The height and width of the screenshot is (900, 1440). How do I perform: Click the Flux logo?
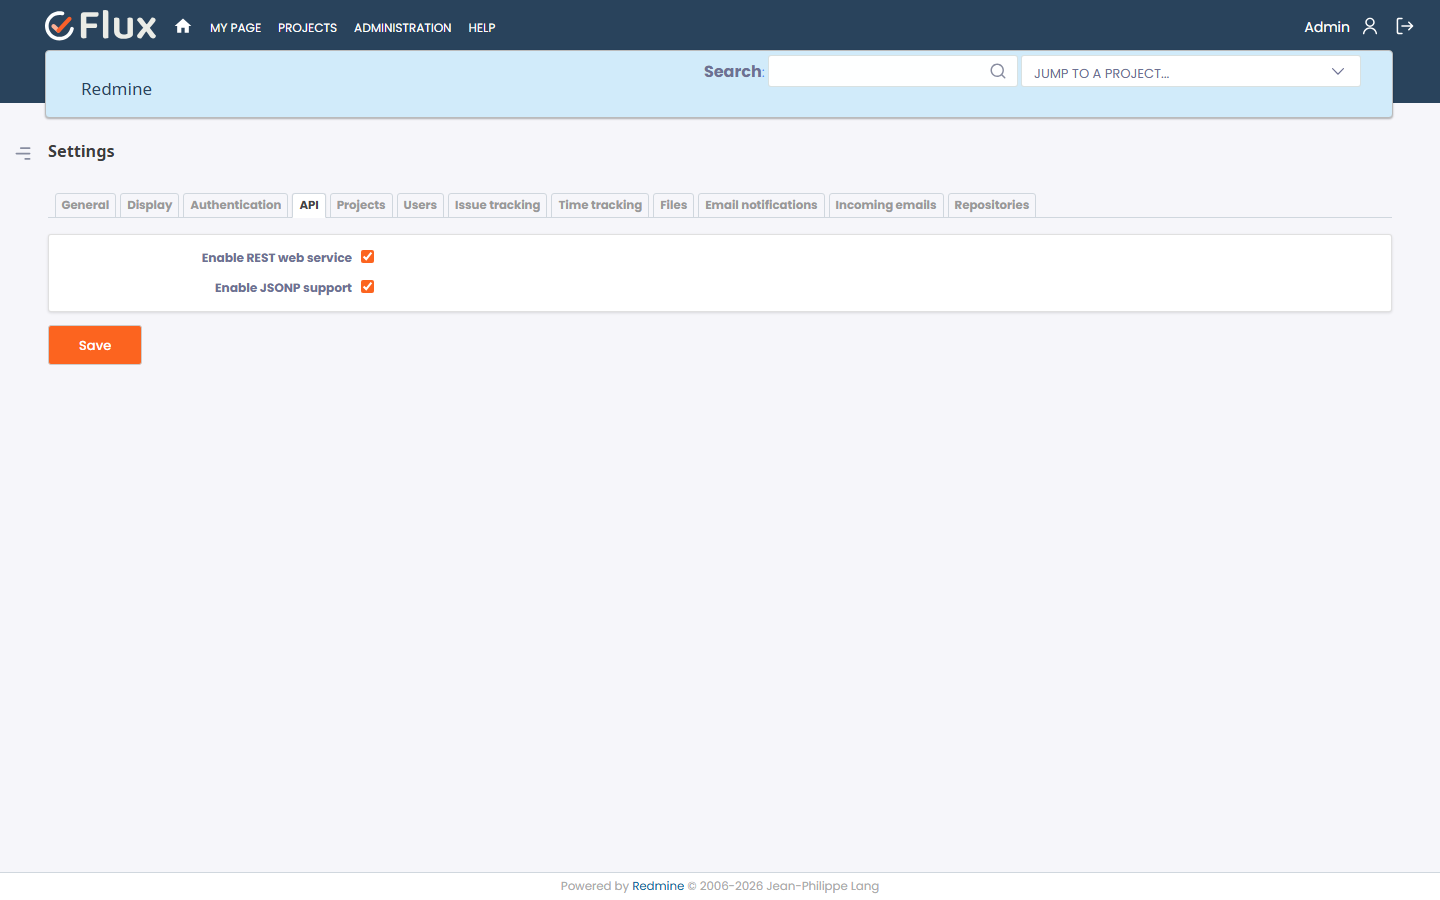pyautogui.click(x=101, y=26)
